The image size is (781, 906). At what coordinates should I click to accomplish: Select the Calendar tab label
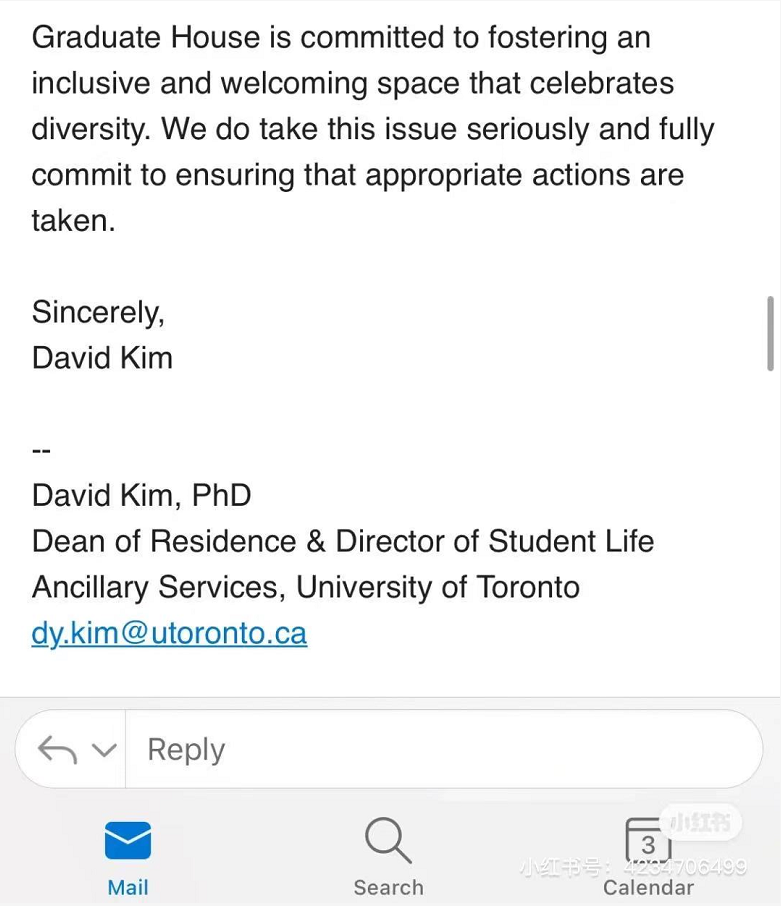(x=648, y=888)
